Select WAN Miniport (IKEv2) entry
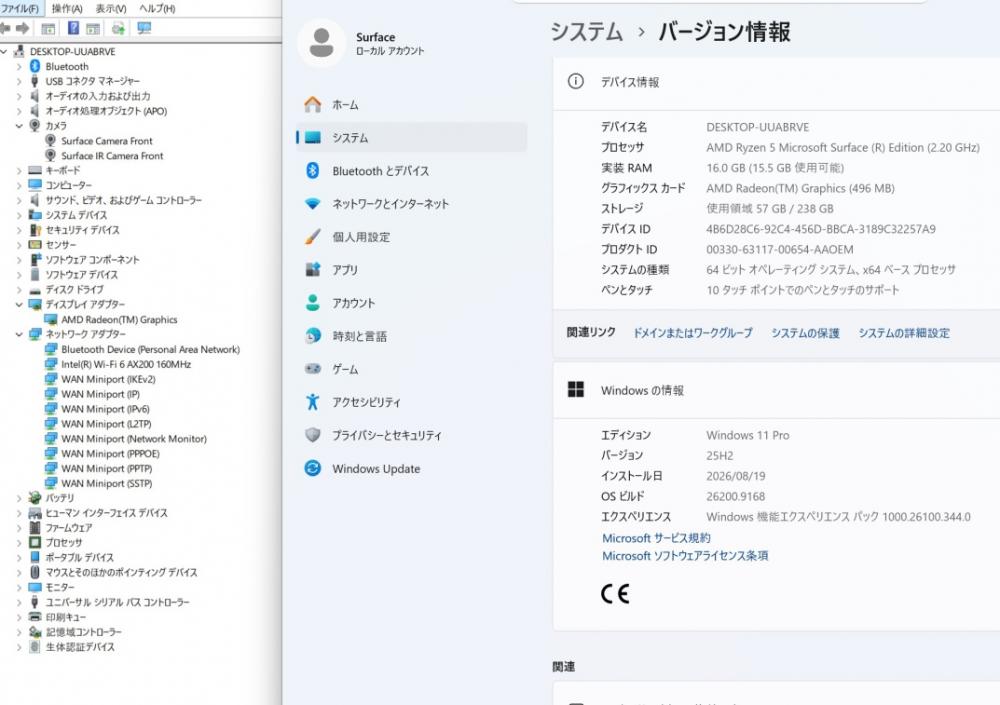 click(108, 379)
